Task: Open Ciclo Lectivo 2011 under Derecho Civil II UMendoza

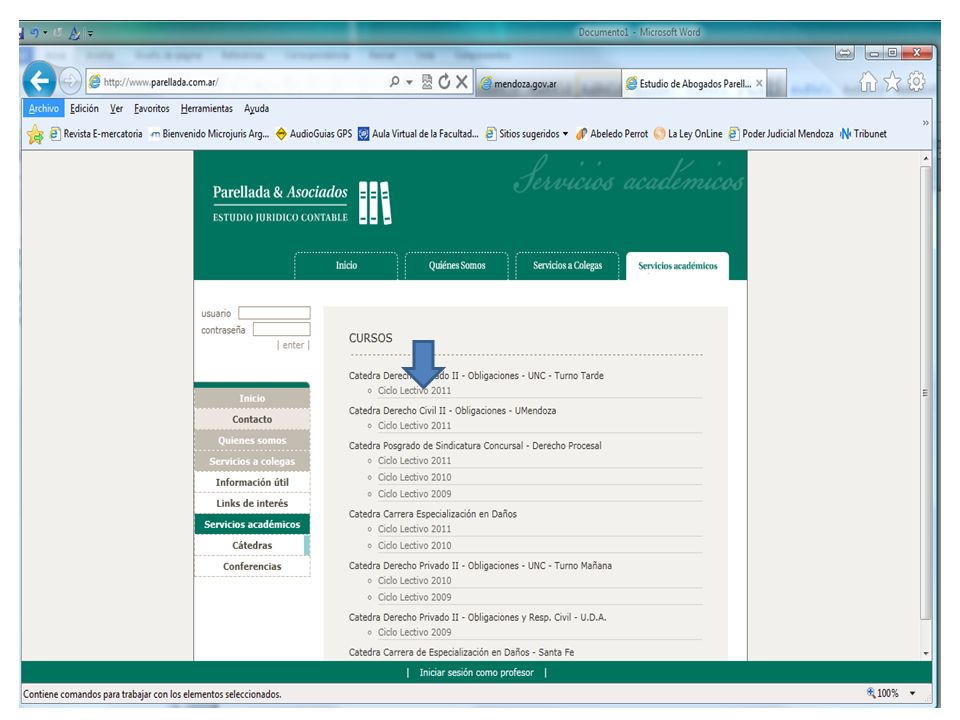Action: pos(414,426)
